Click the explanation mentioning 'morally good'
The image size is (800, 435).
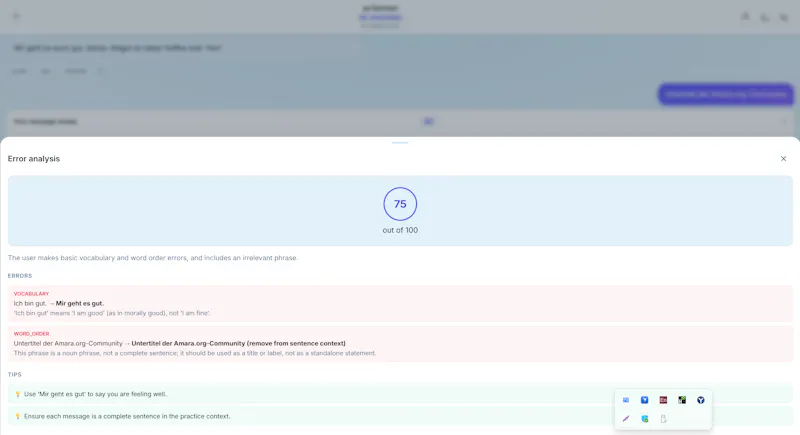112,313
